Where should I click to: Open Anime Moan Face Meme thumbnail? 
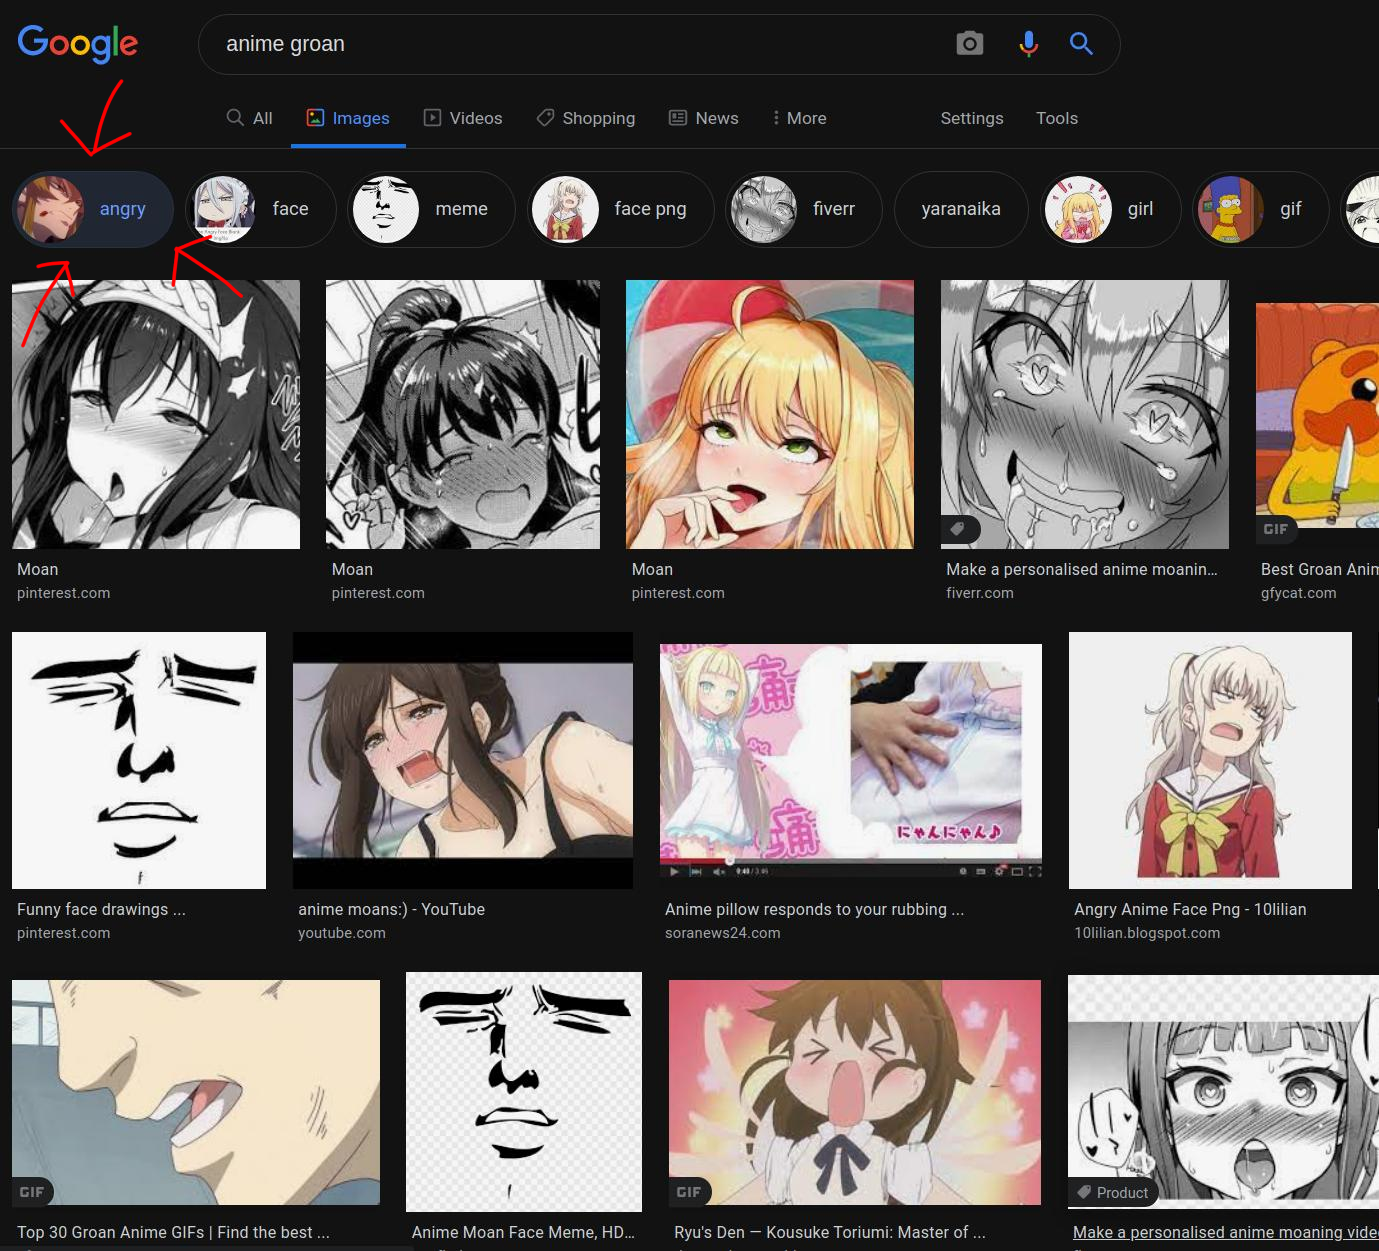[x=524, y=1092]
